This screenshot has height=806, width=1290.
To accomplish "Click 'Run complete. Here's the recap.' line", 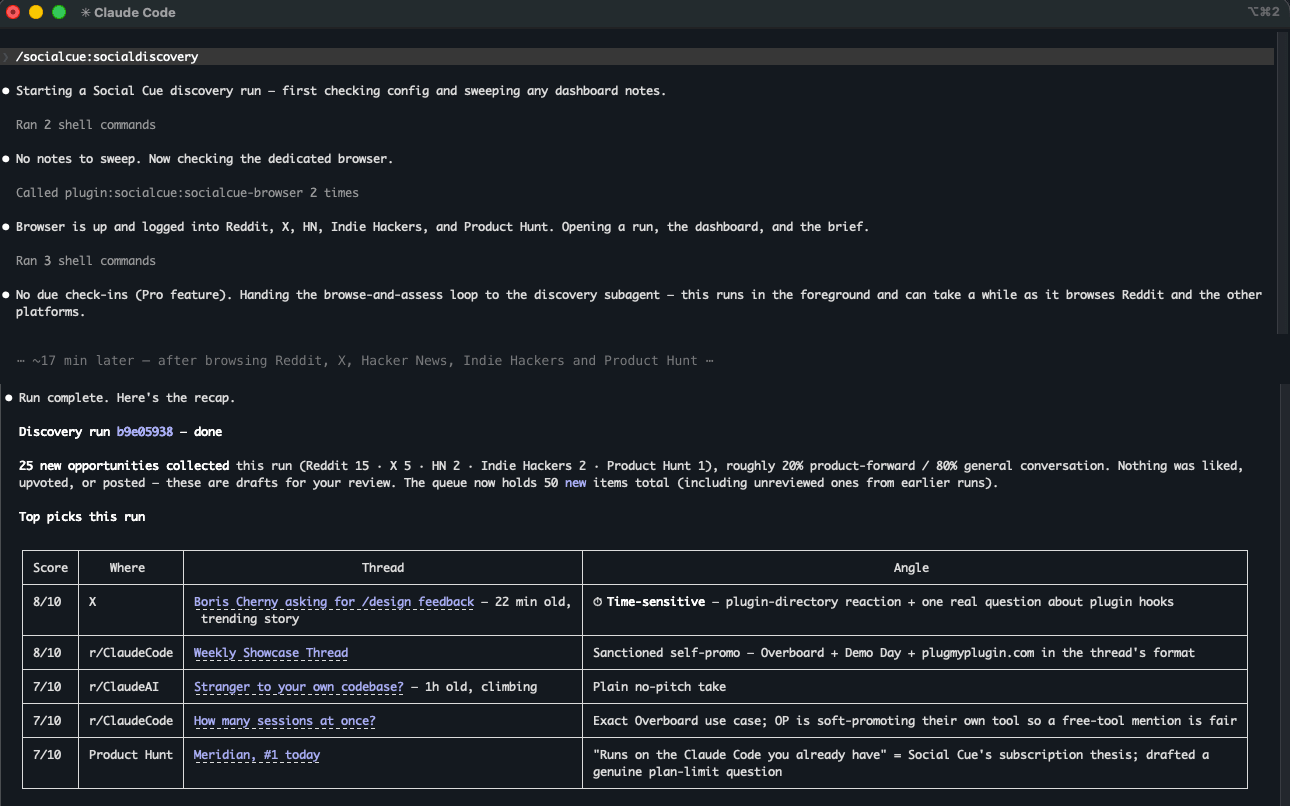I will coord(127,398).
